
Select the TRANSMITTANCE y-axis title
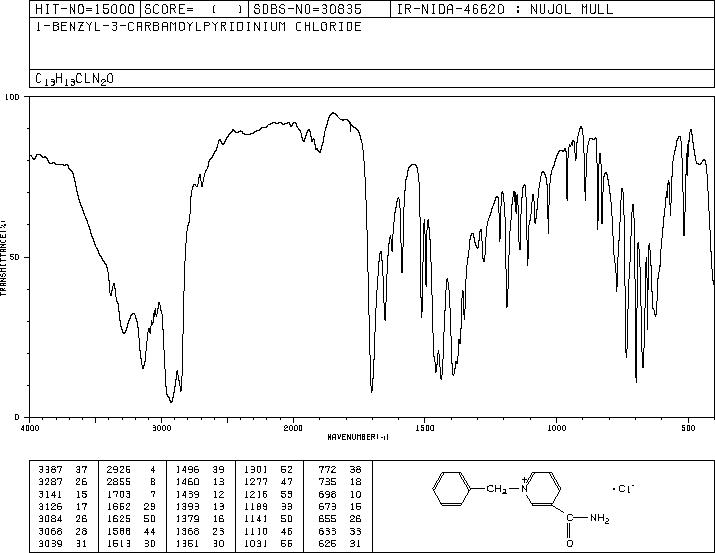tap(3, 258)
